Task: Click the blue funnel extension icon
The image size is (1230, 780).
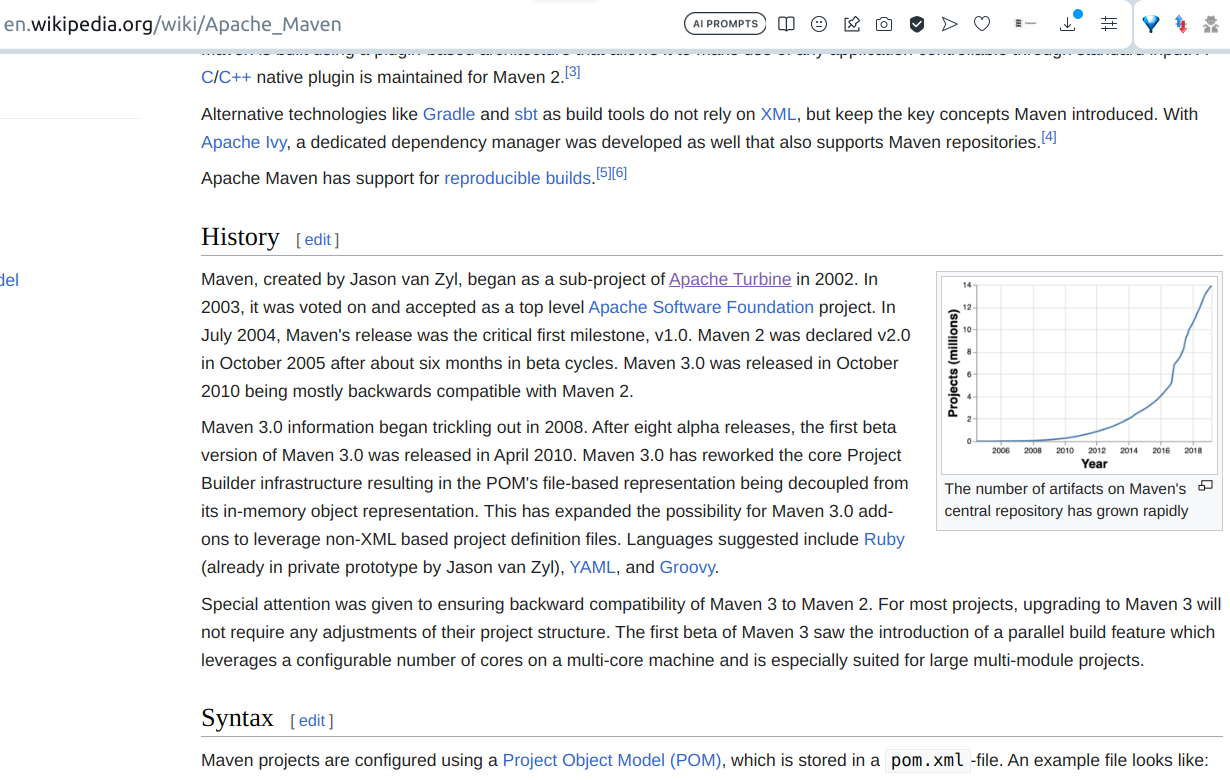Action: point(1151,24)
